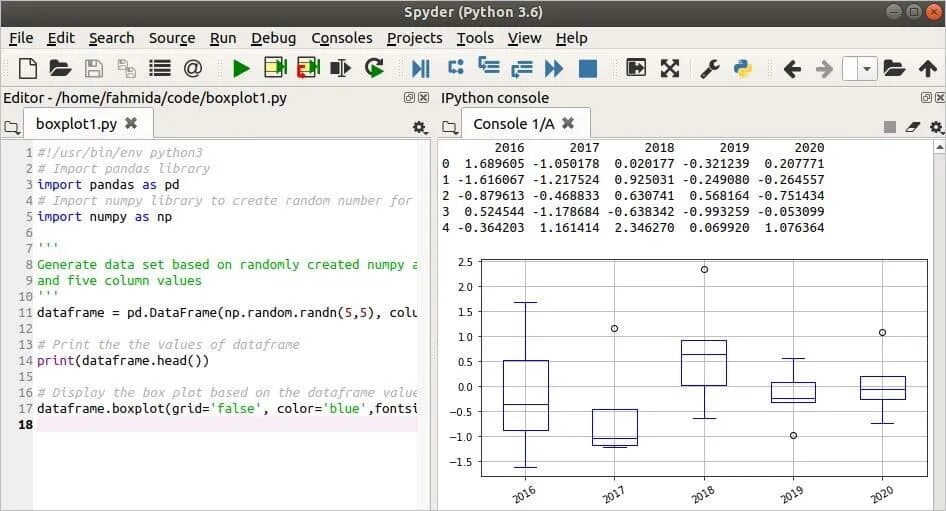The image size is (946, 511).
Task: Open preferences with the wrench icon
Action: pos(710,68)
